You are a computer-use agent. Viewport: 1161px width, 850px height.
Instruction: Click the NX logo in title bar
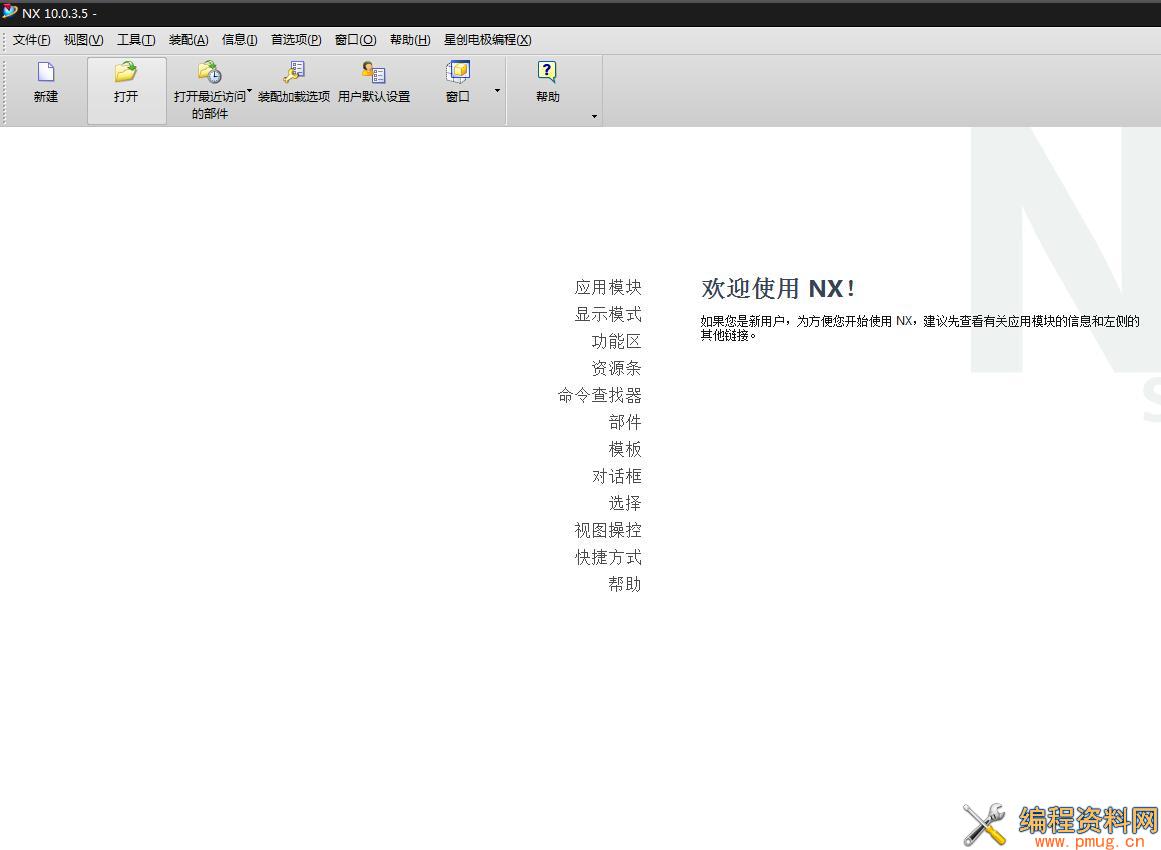[10, 12]
